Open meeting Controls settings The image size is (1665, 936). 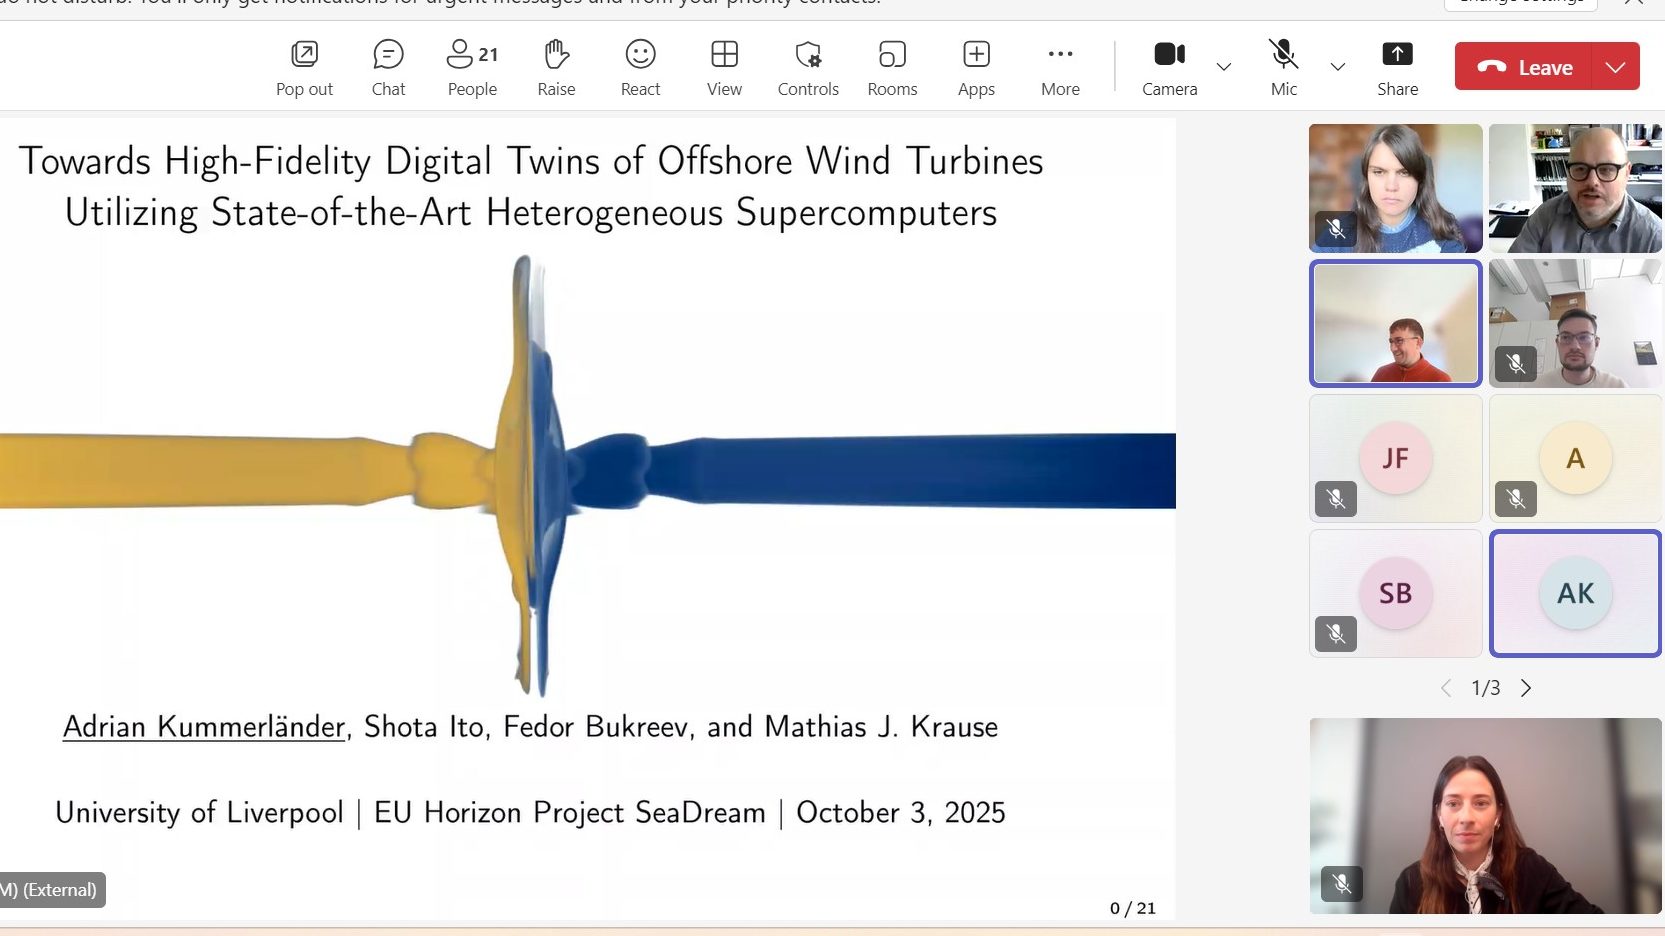(x=808, y=67)
